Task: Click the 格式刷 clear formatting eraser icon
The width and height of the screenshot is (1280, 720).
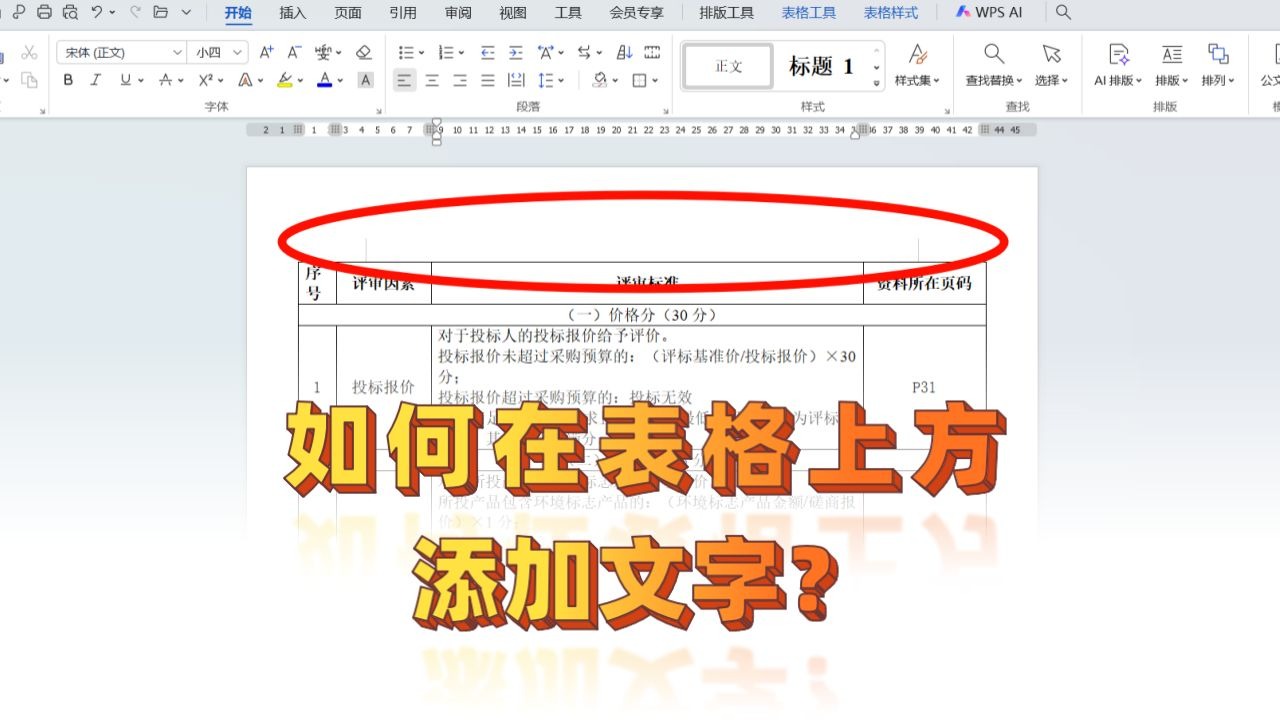Action: pyautogui.click(x=363, y=53)
